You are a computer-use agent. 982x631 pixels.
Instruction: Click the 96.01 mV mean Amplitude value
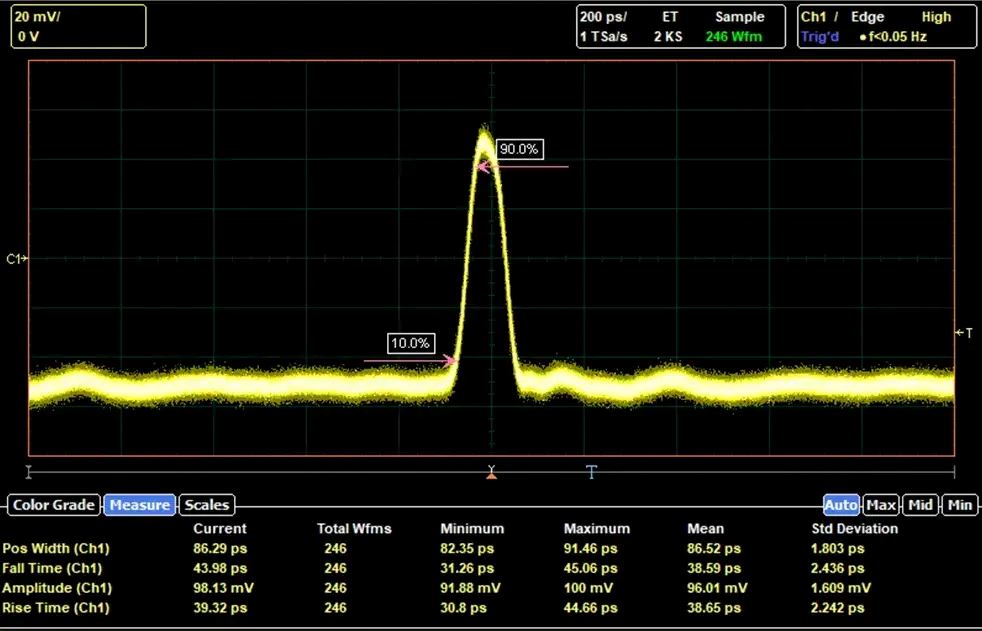[x=717, y=588]
